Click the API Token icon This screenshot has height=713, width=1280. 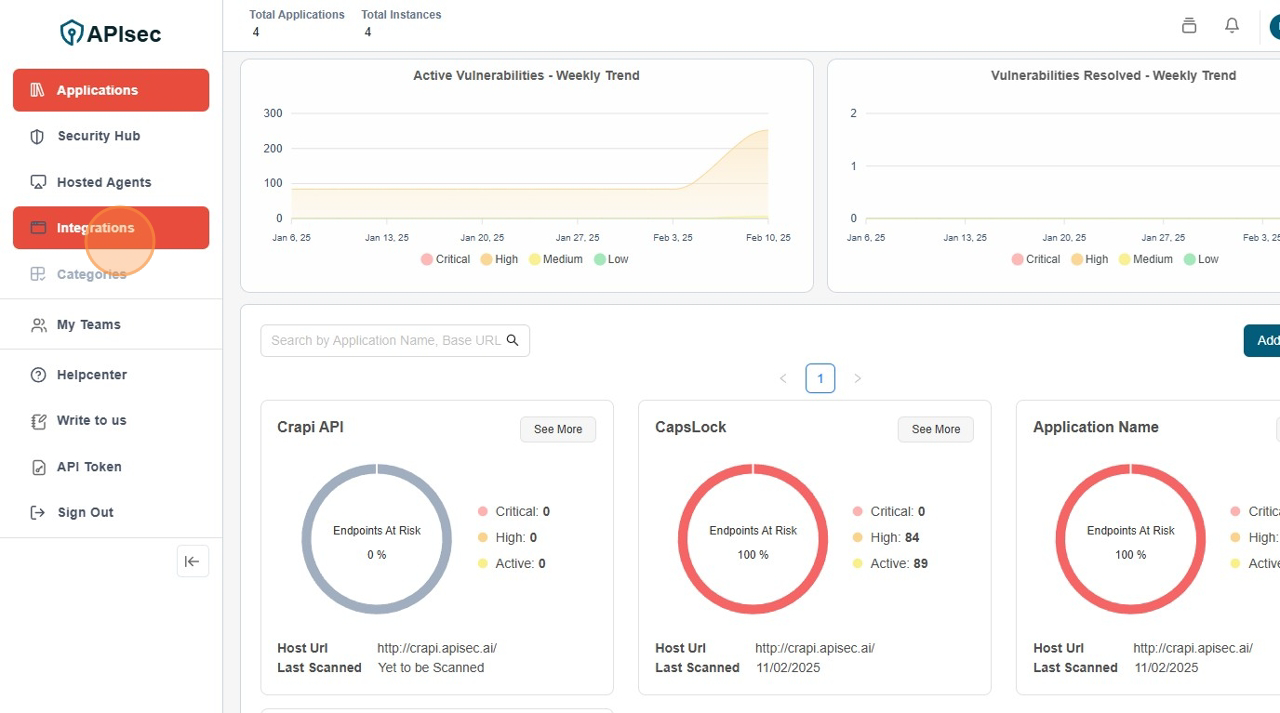(x=38, y=467)
